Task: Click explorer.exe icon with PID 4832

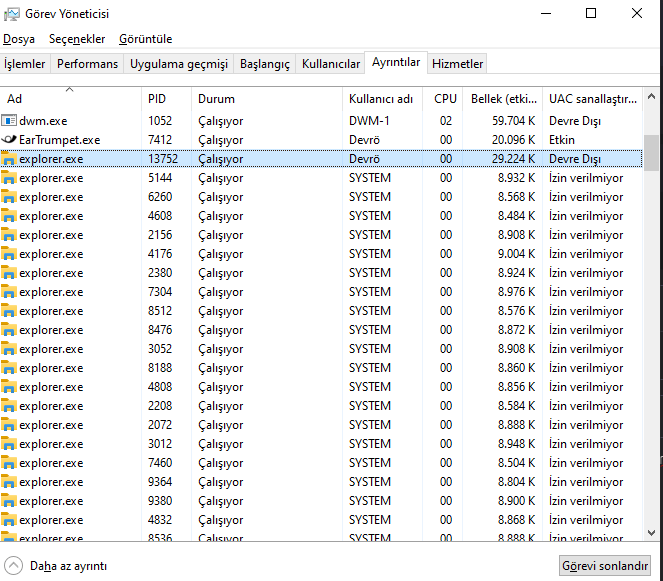Action: 9,521
